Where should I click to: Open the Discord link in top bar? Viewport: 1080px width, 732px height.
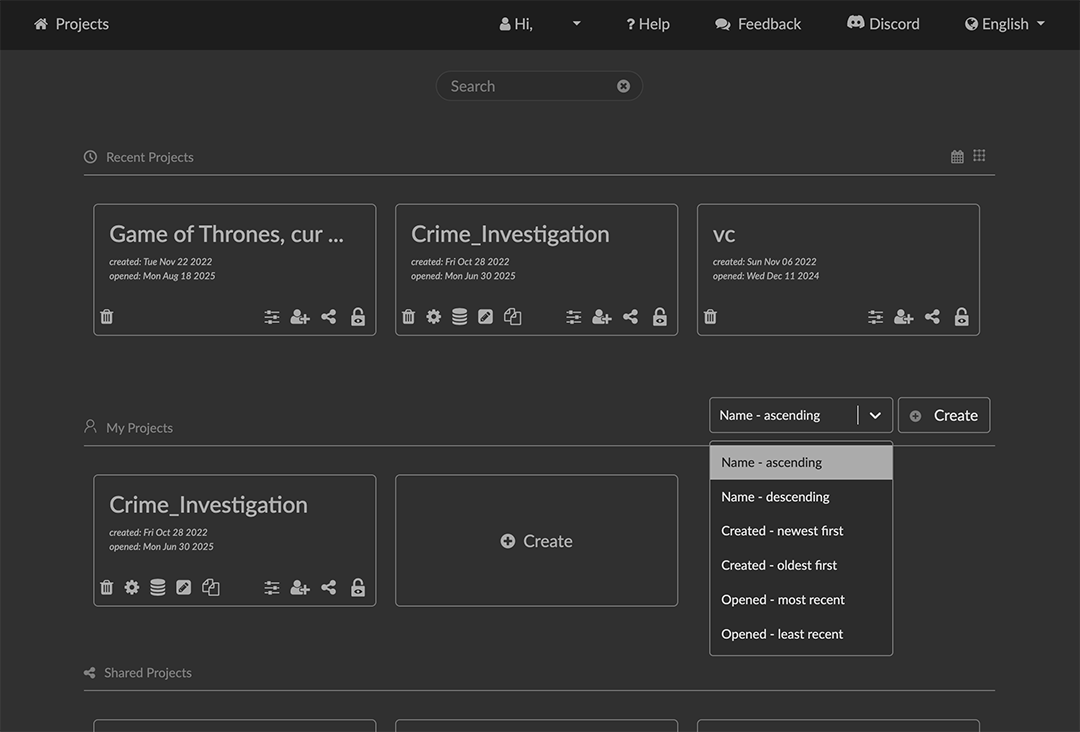883,24
